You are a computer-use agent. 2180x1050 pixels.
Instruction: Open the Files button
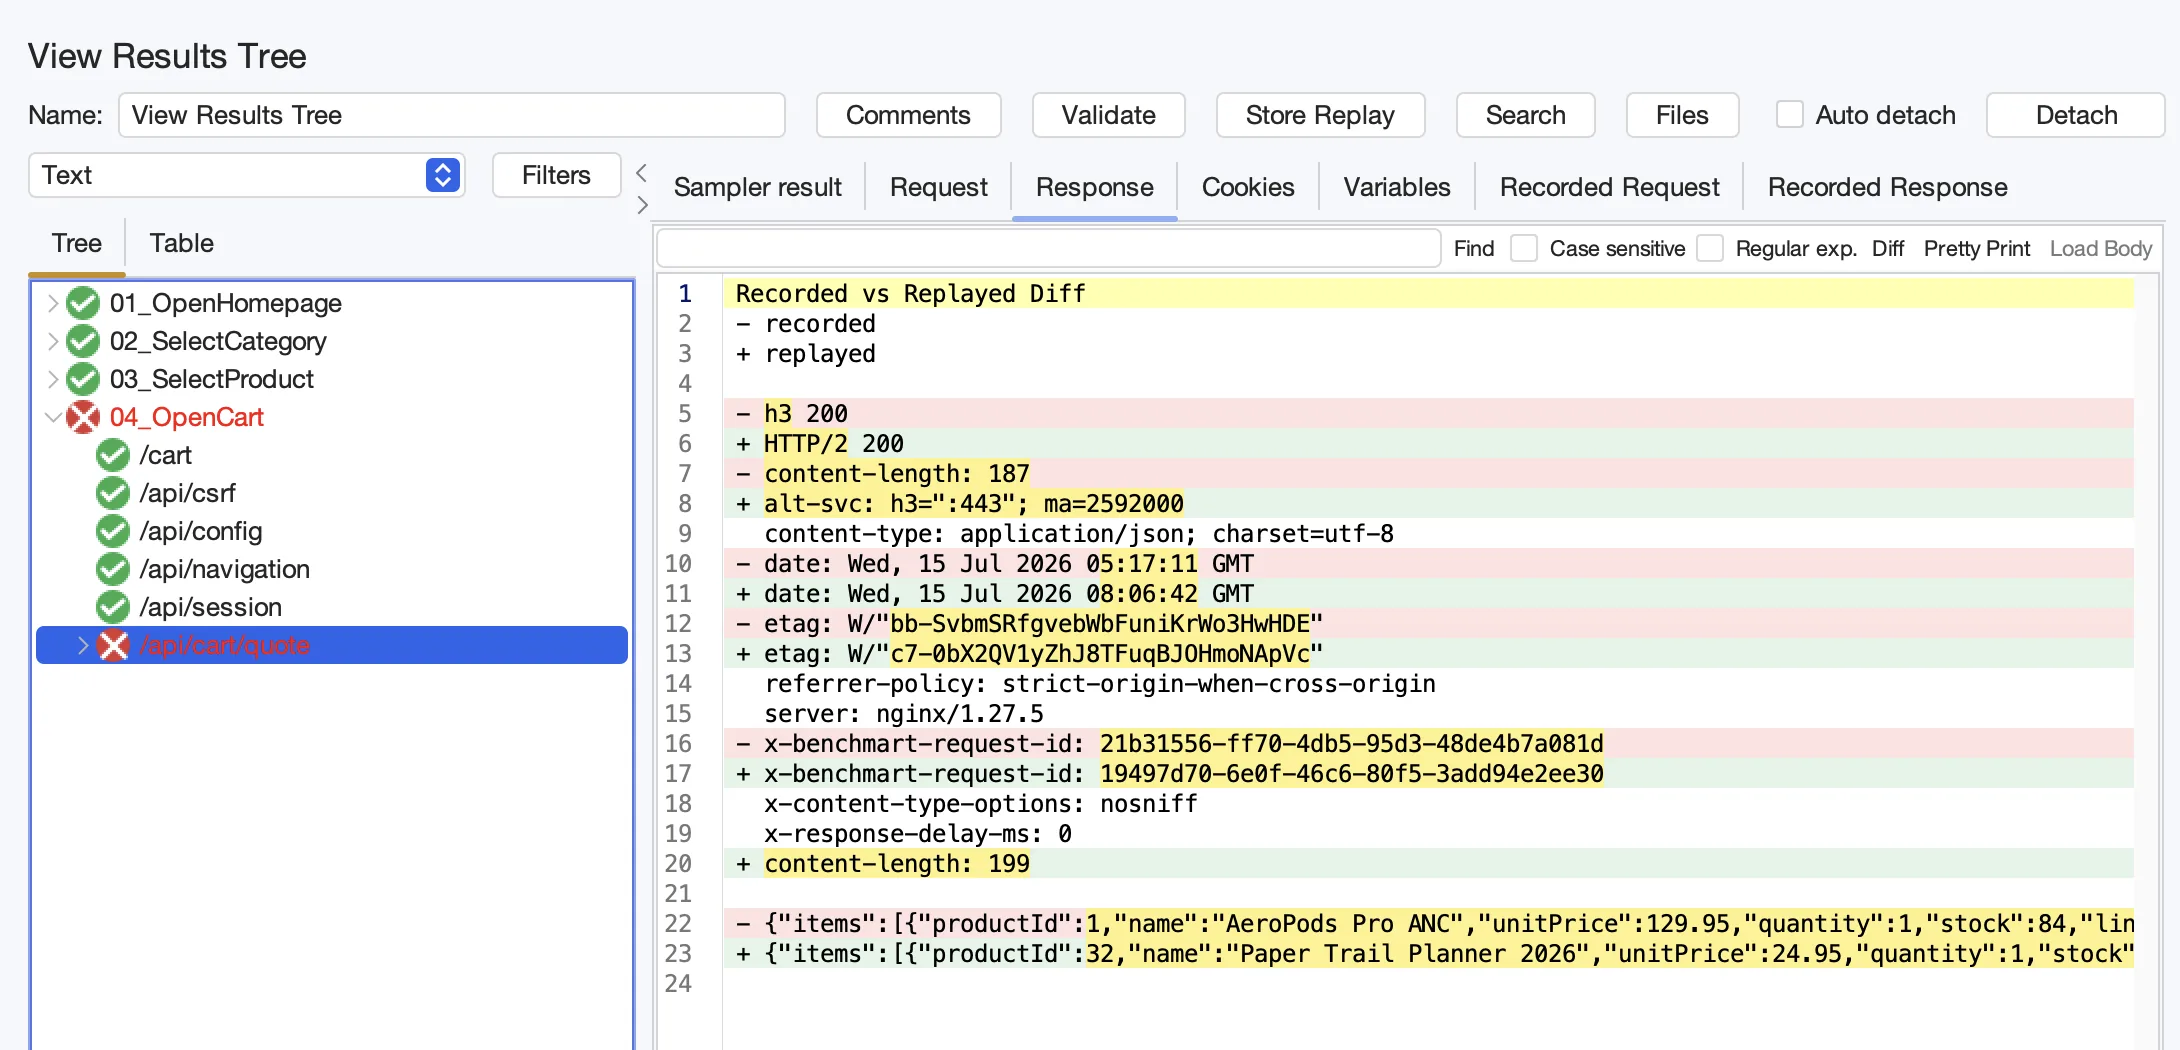tap(1682, 115)
